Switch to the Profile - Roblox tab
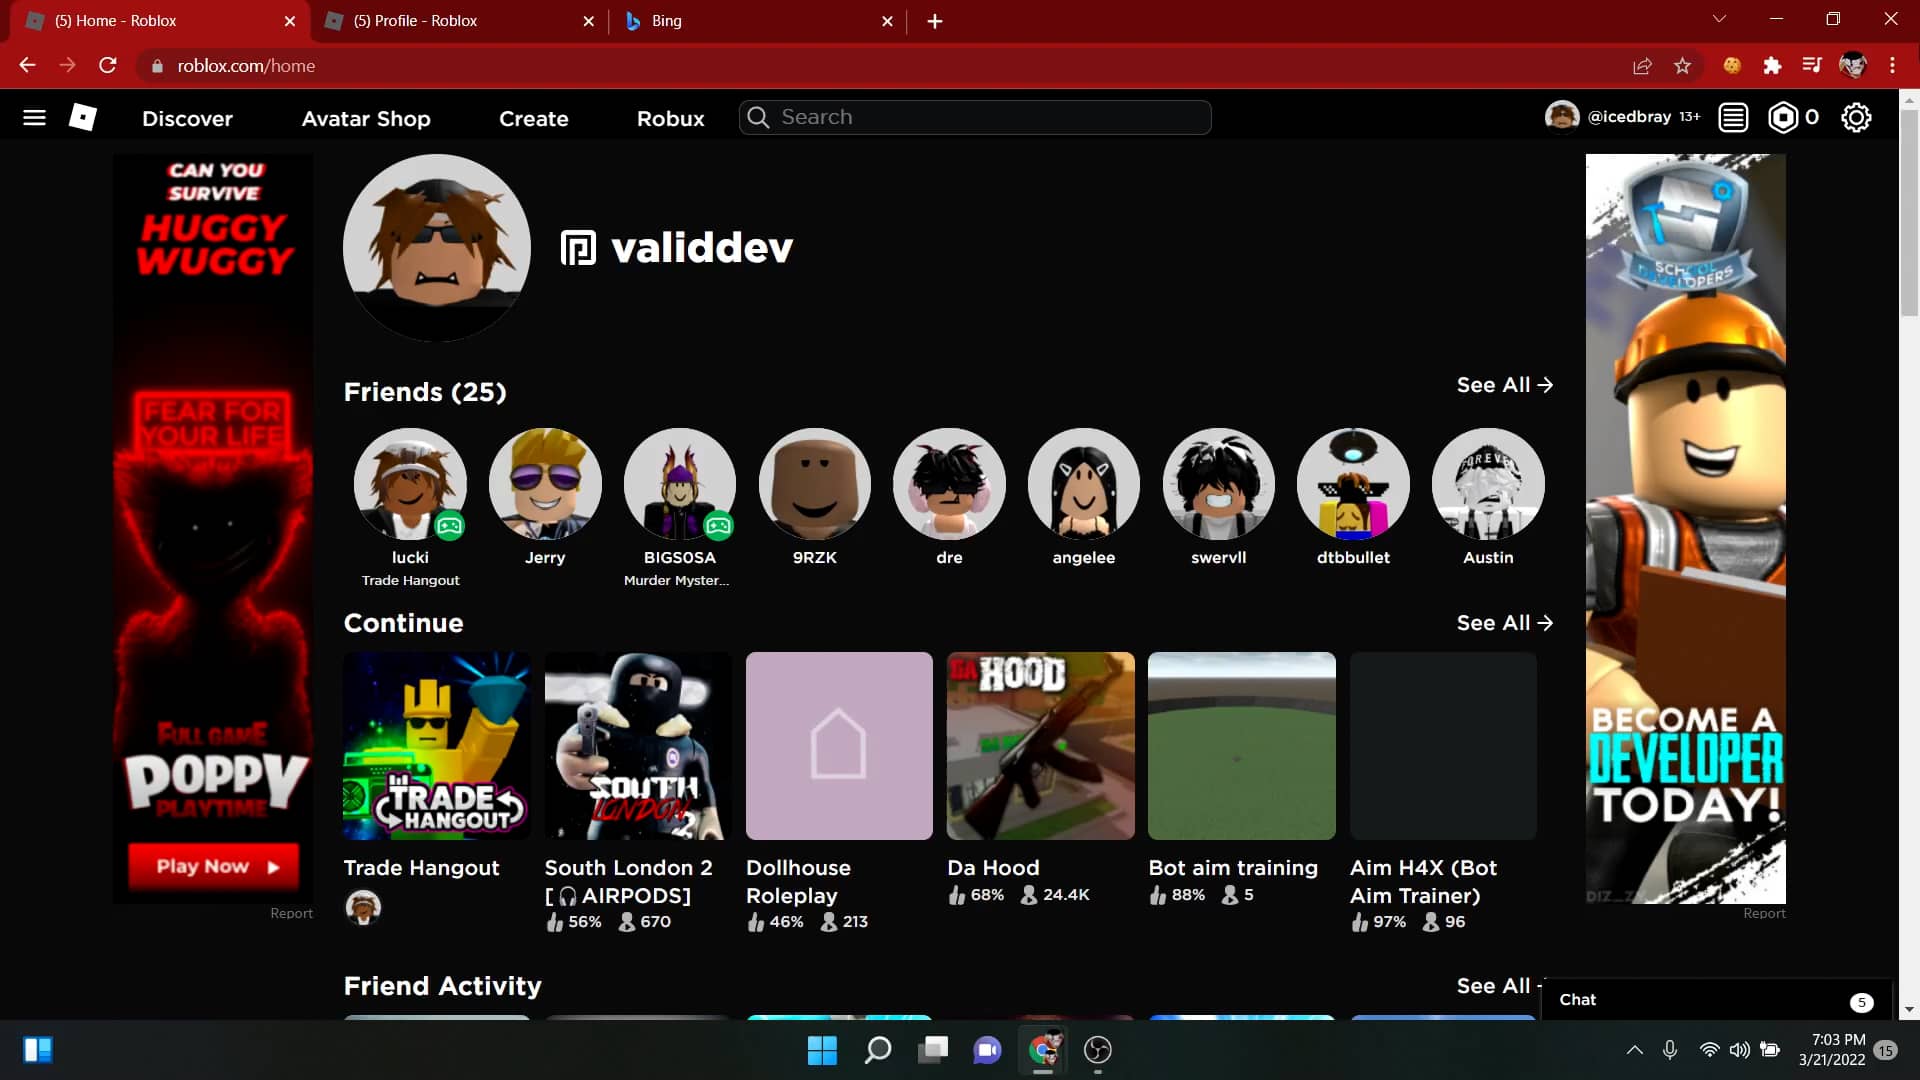Image resolution: width=1920 pixels, height=1080 pixels. coord(460,21)
